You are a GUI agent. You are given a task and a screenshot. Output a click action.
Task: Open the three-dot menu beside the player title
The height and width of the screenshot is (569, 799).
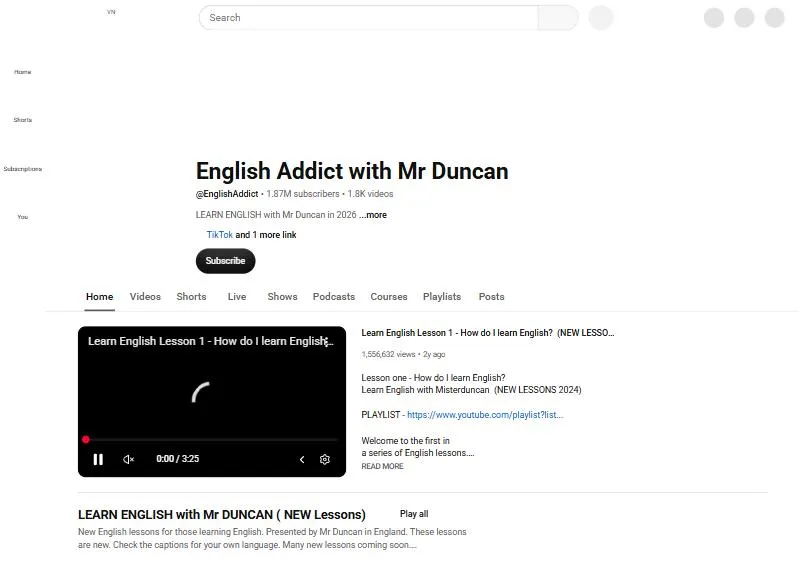coord(328,341)
